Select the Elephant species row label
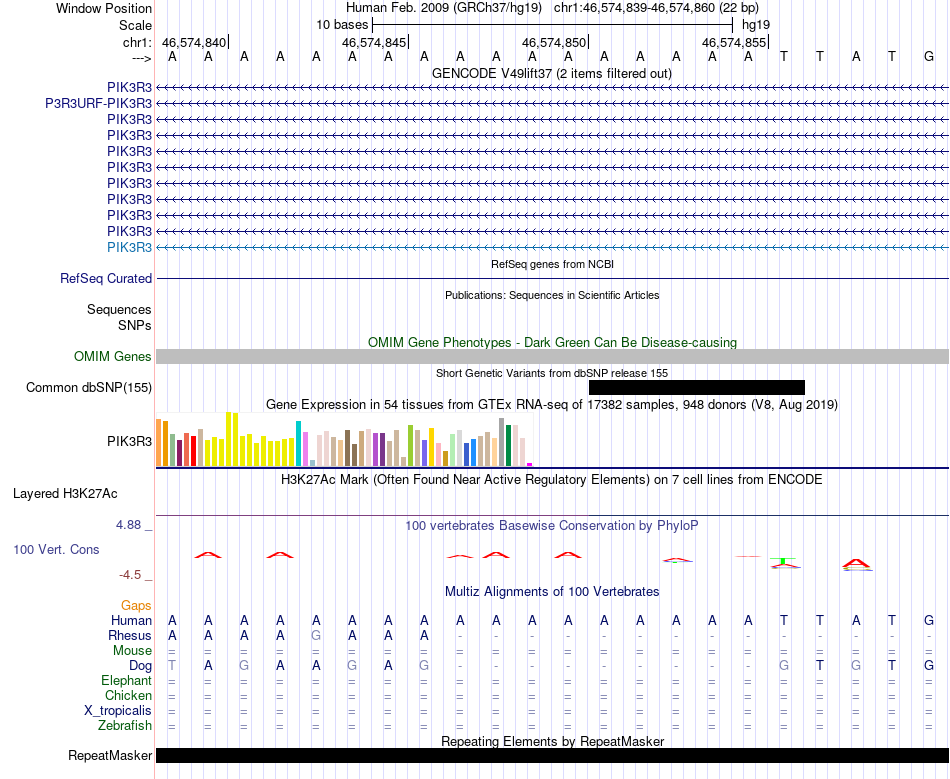Image resolution: width=950 pixels, height=779 pixels. [126, 680]
